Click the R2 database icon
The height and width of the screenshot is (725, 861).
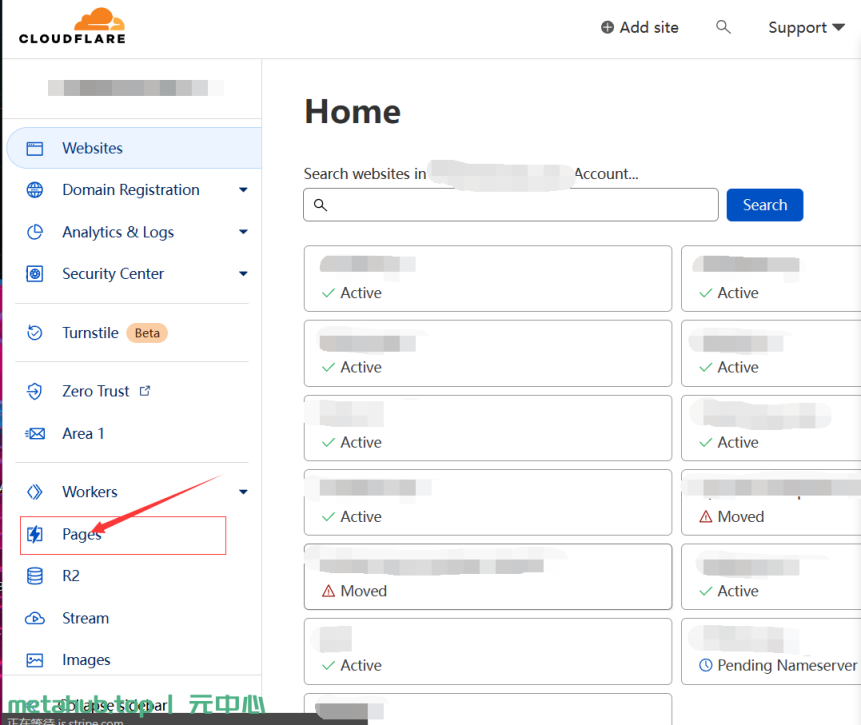click(35, 576)
